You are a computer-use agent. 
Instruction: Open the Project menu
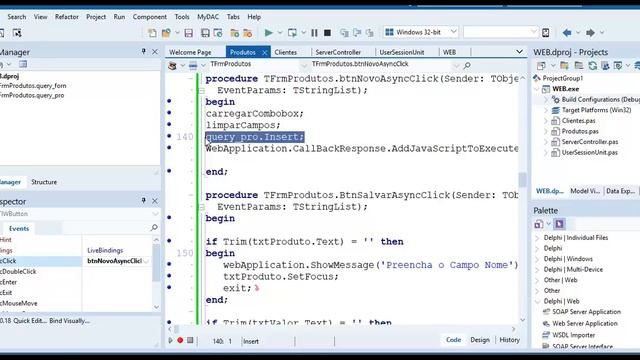click(x=96, y=17)
